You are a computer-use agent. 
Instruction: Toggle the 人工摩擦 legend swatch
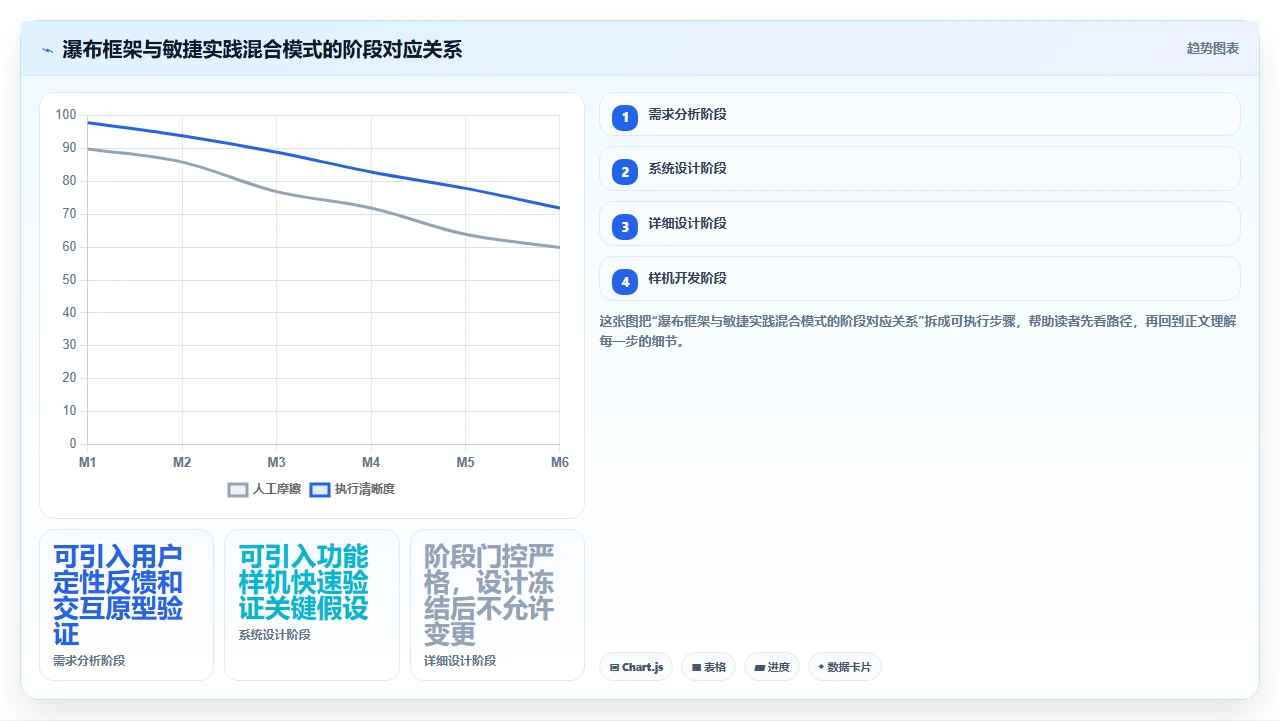pyautogui.click(x=238, y=490)
